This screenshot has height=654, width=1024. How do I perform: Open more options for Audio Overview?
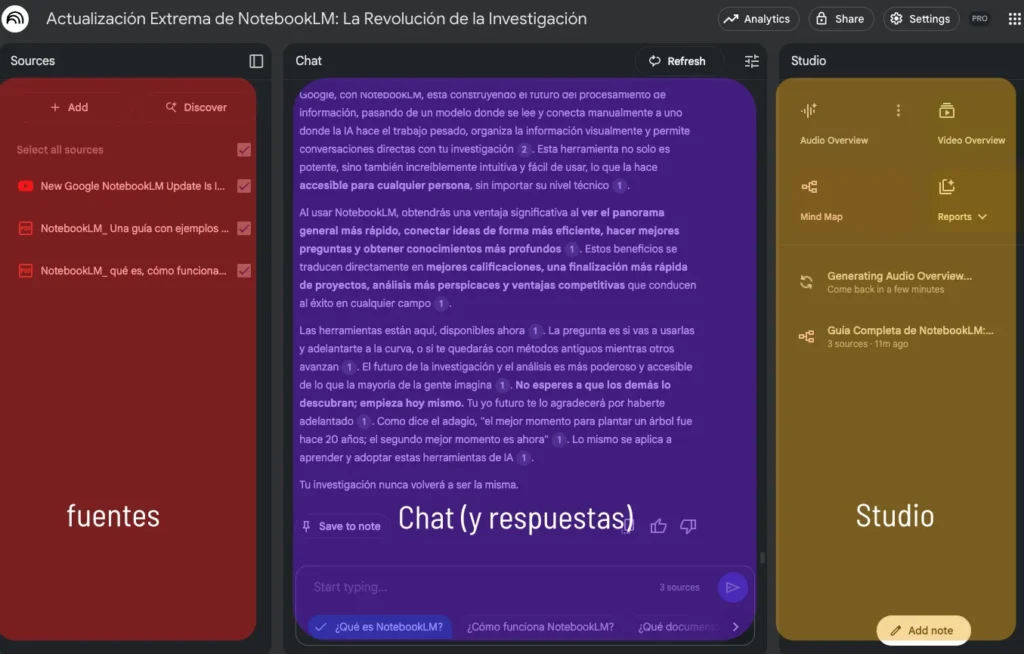[x=899, y=110]
